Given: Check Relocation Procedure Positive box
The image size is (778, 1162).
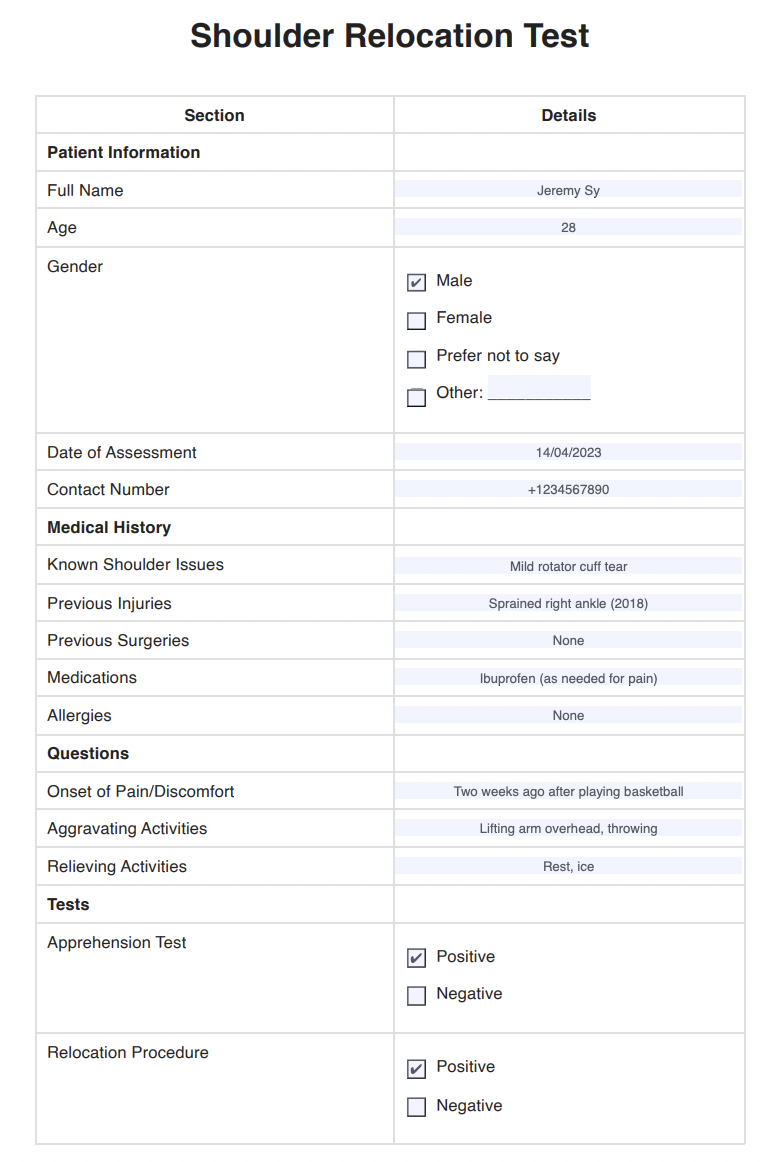Looking at the screenshot, I should (x=417, y=1069).
